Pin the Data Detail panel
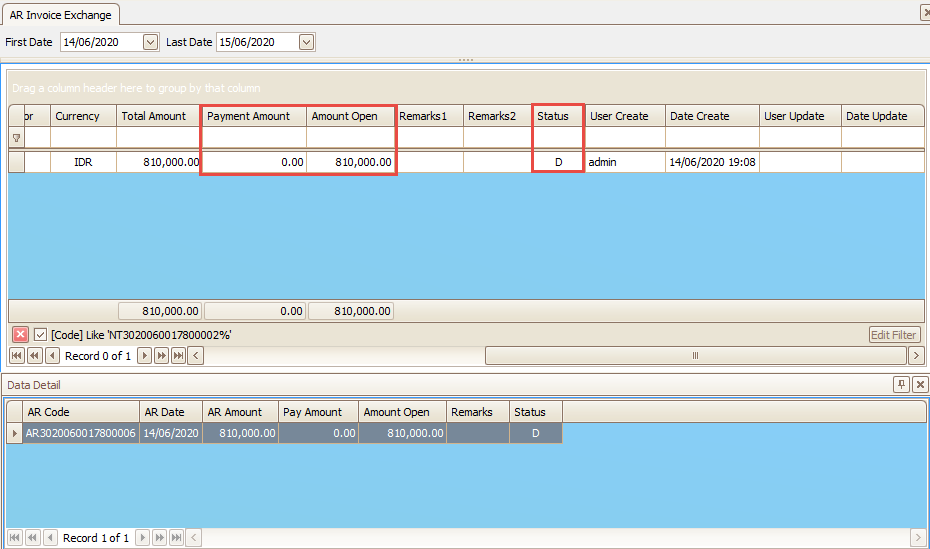 [901, 384]
